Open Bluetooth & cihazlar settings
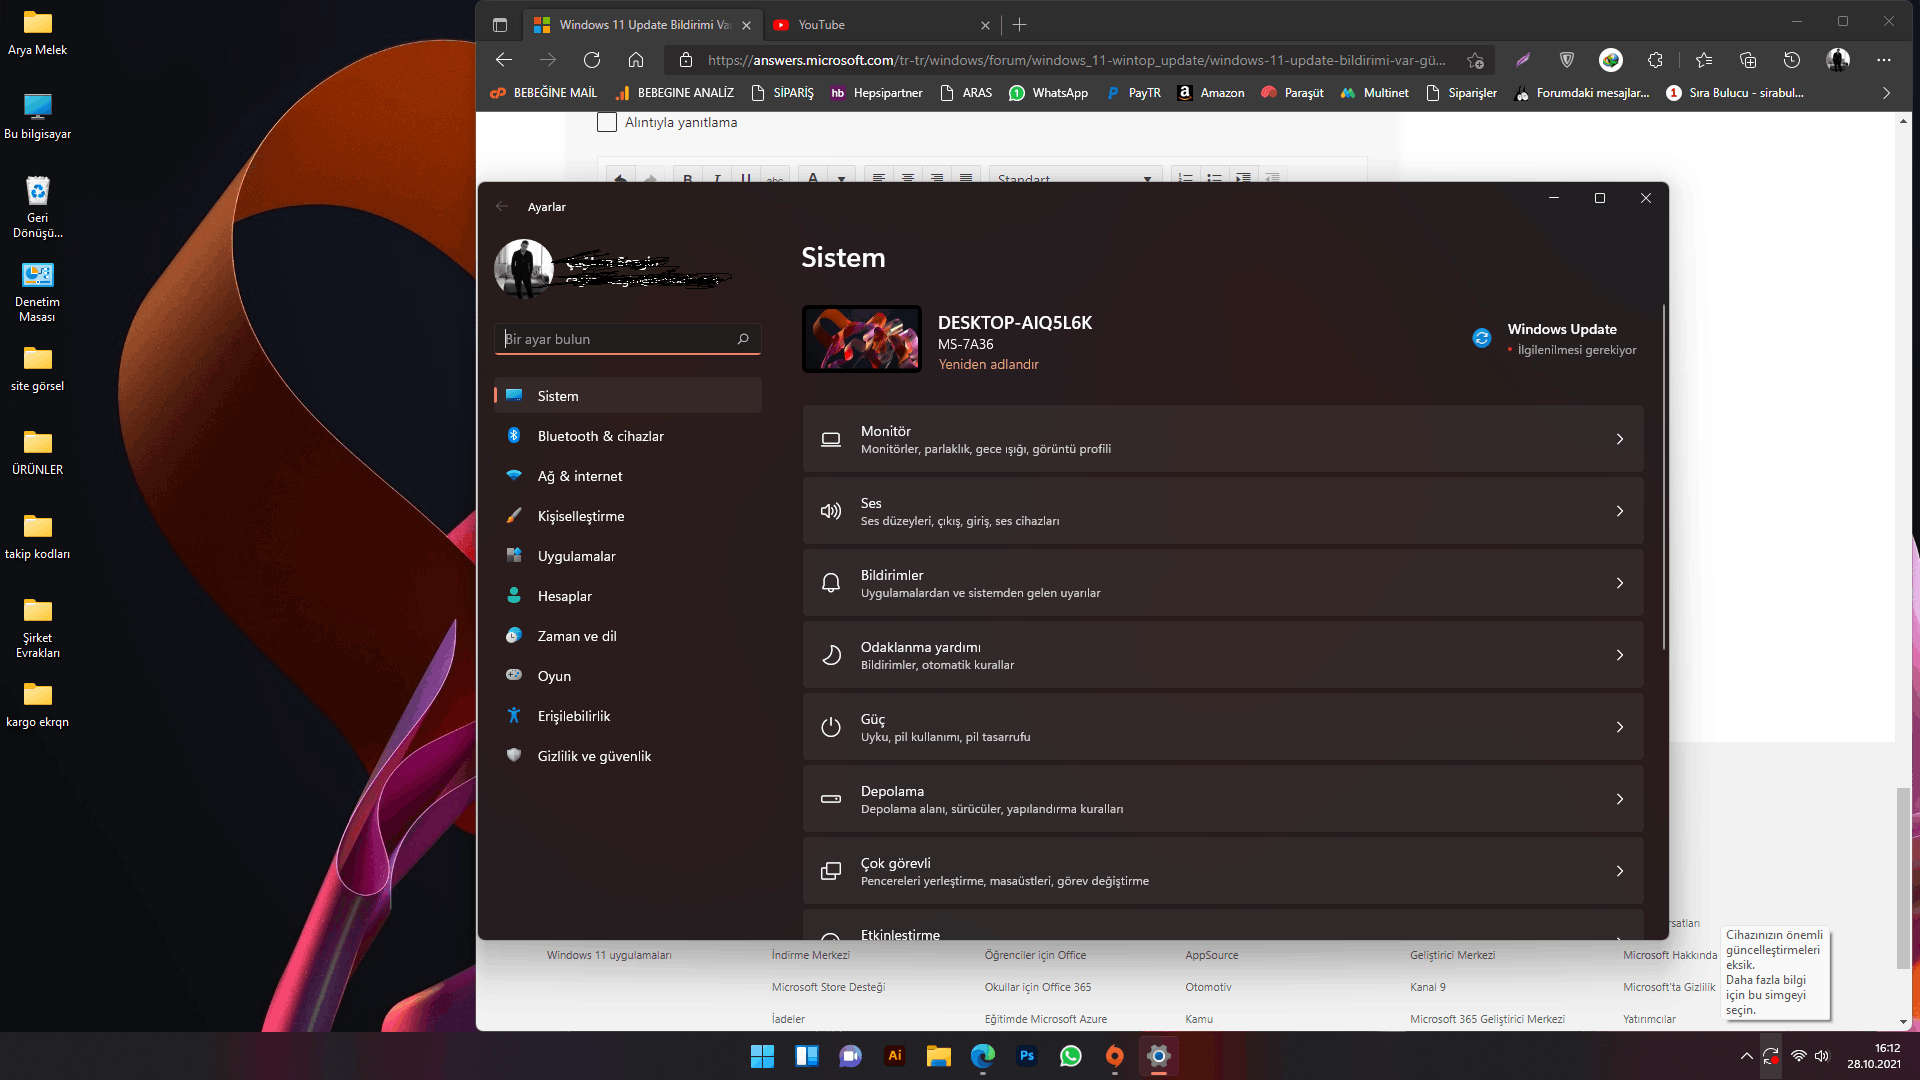The width and height of the screenshot is (1920, 1080). (600, 436)
